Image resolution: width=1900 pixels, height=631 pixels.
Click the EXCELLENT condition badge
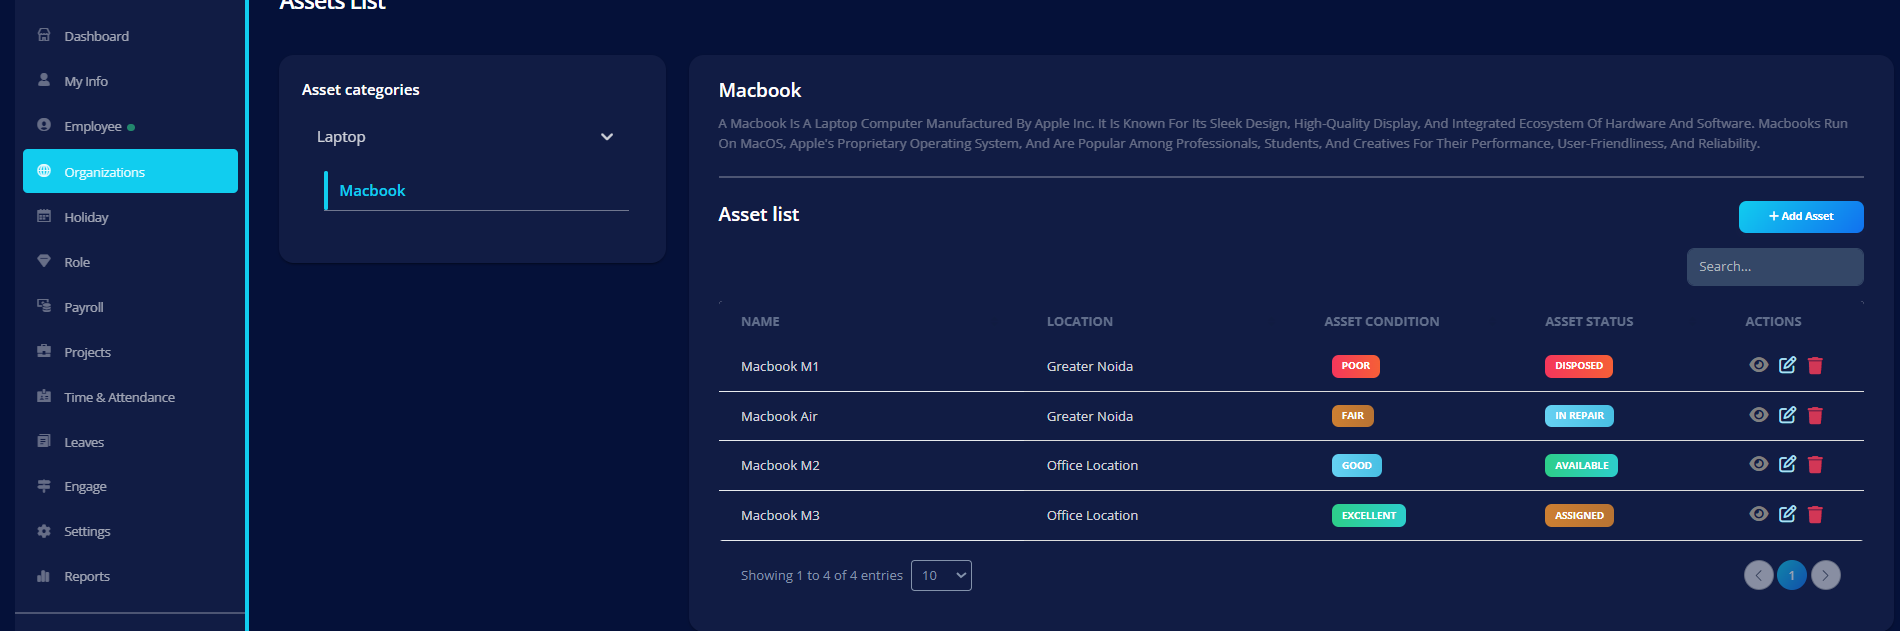(x=1369, y=515)
